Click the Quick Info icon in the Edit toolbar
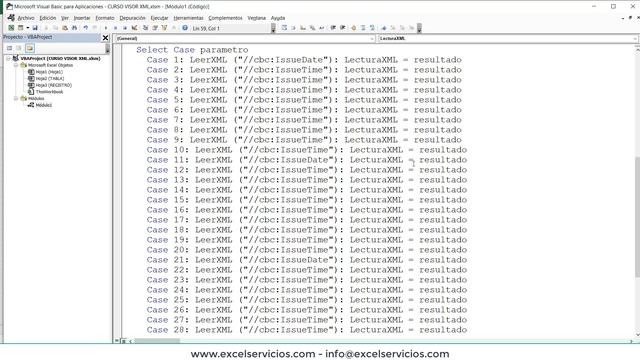 click(302, 28)
